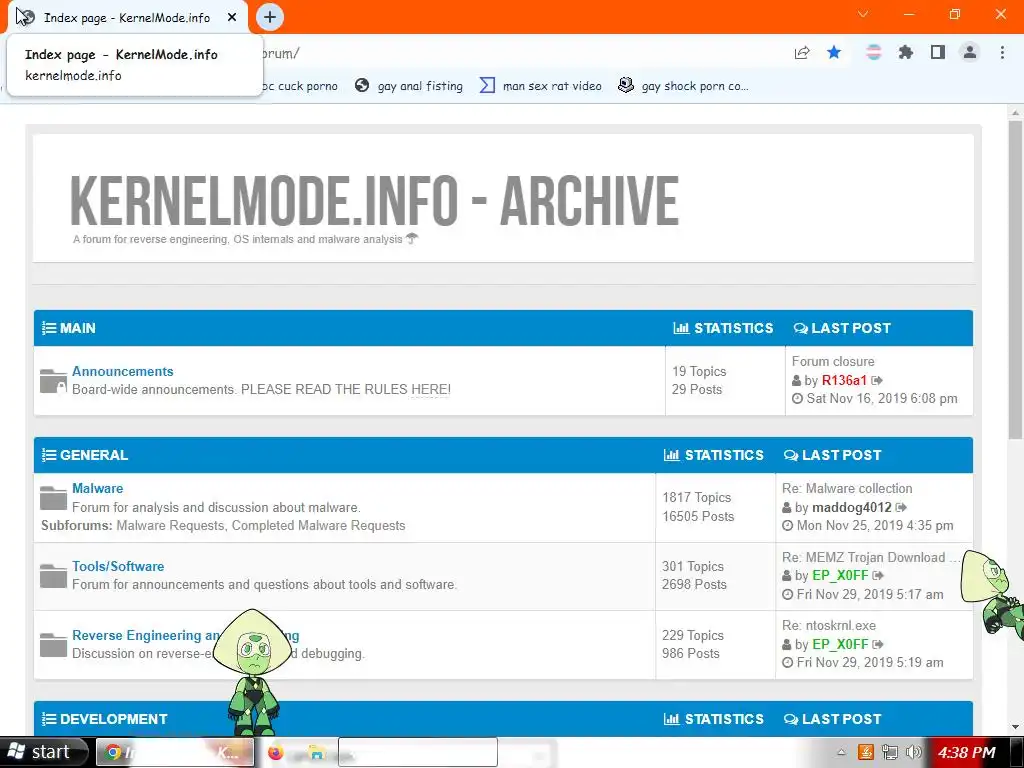Open the Malware forum
Screen dimensions: 1024x768
click(x=97, y=488)
